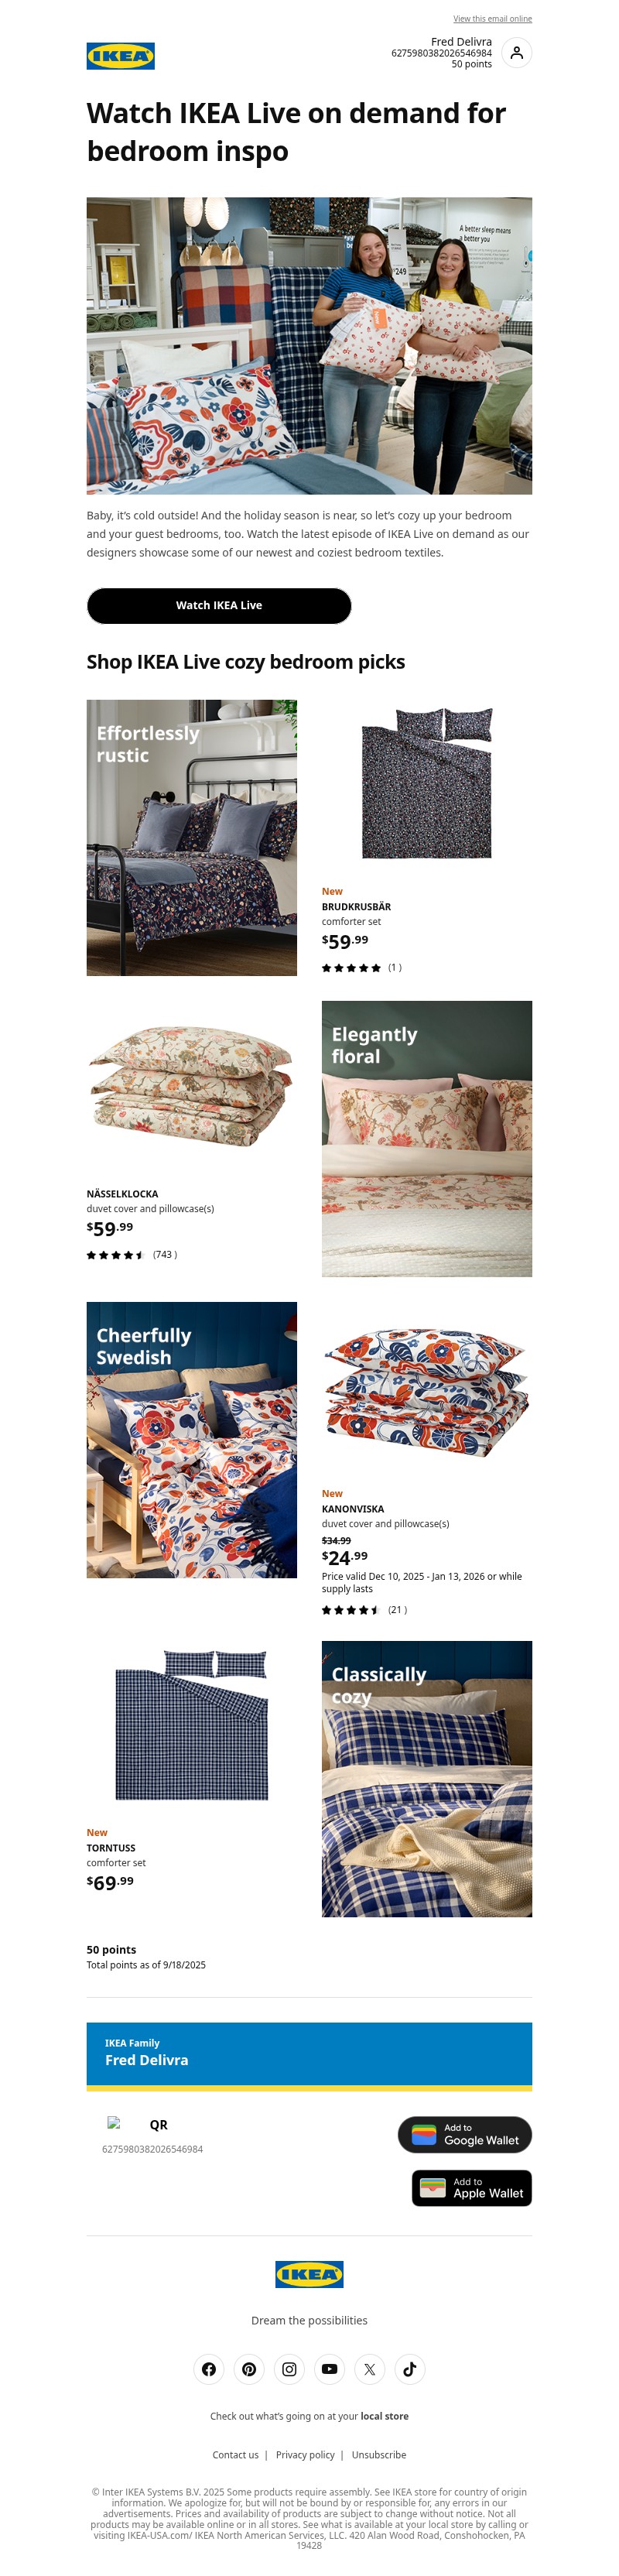Click the footer IKEA logo
This screenshot has width=619, height=2576.
pos(309,2274)
